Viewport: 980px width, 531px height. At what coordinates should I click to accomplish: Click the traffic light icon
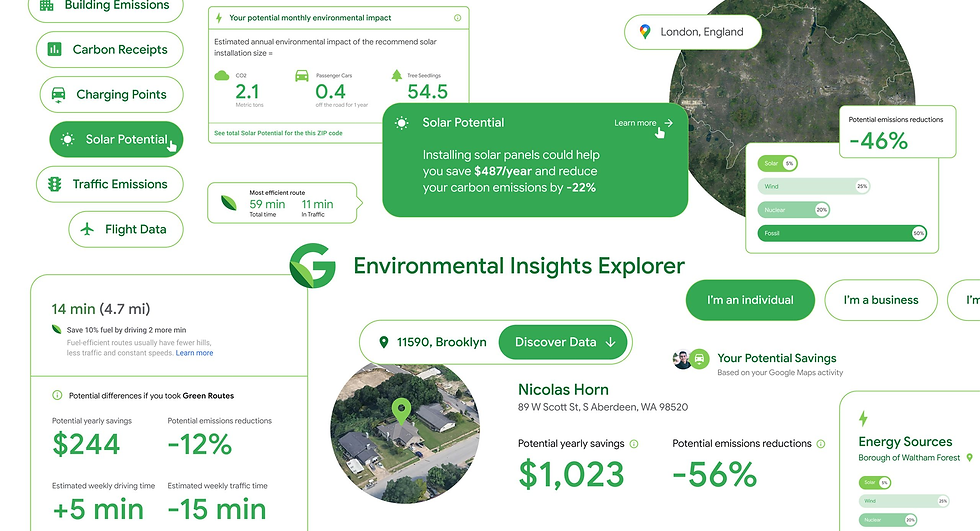(x=55, y=184)
